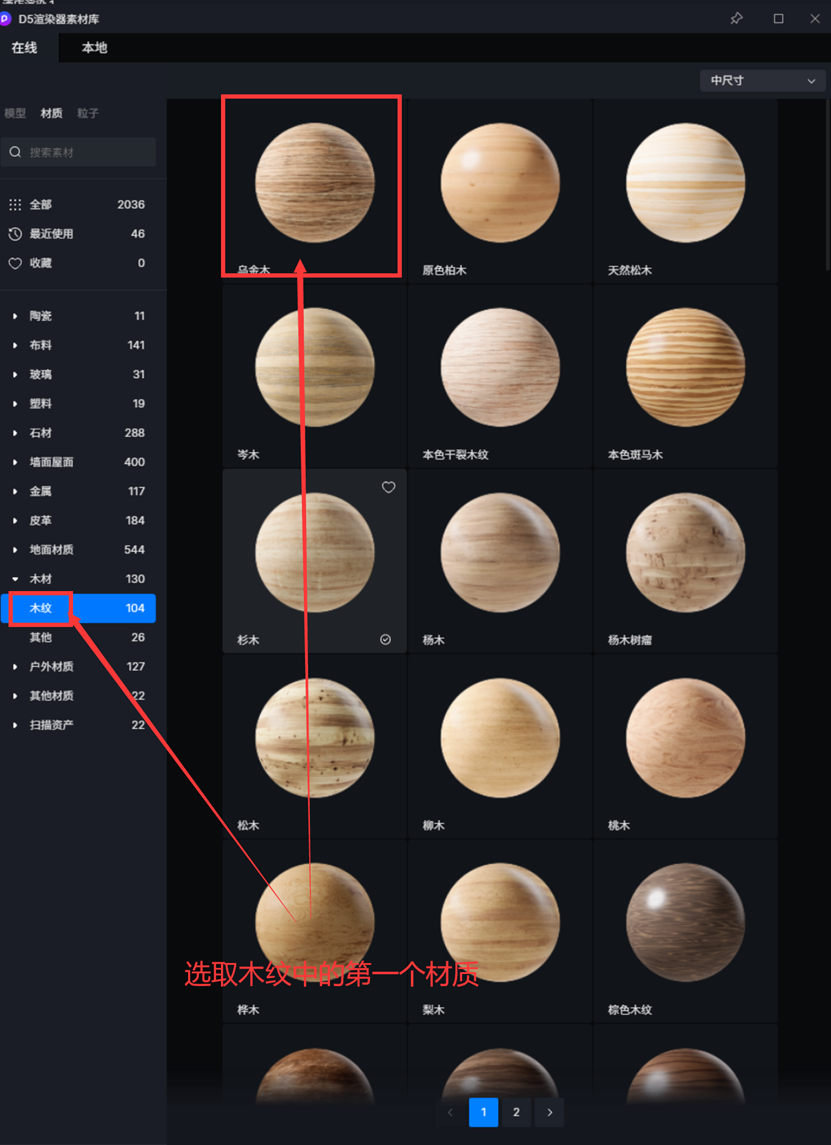Screen dimensions: 831x1145
Task: Click the 搜索素材 search field
Action: click(x=78, y=152)
